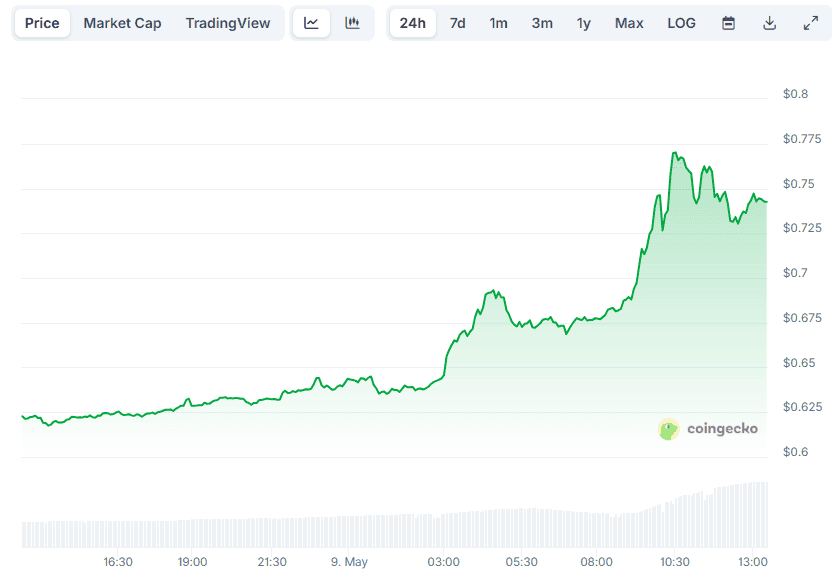Download the chart data
Screen dimensions: 832x577
tap(769, 23)
